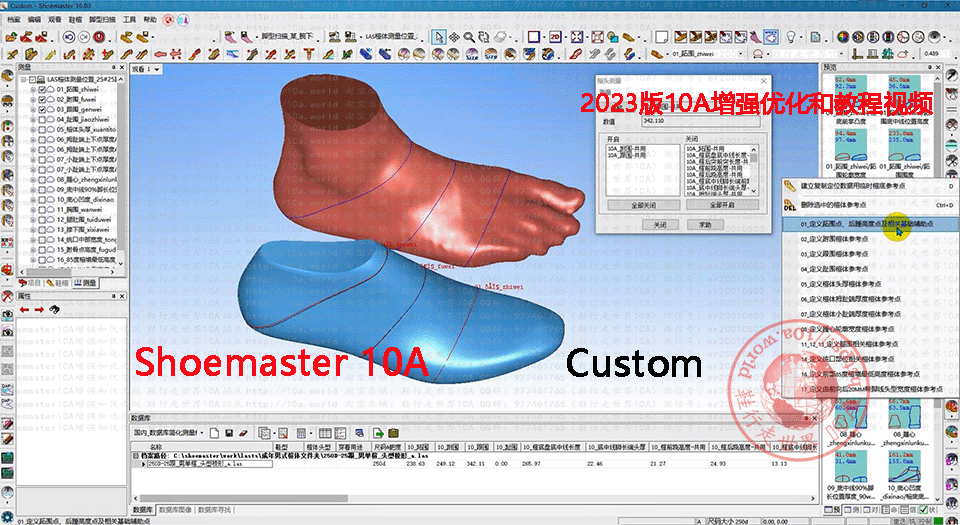Click the magnifier zoom tool
The image size is (960, 525).
click(468, 37)
